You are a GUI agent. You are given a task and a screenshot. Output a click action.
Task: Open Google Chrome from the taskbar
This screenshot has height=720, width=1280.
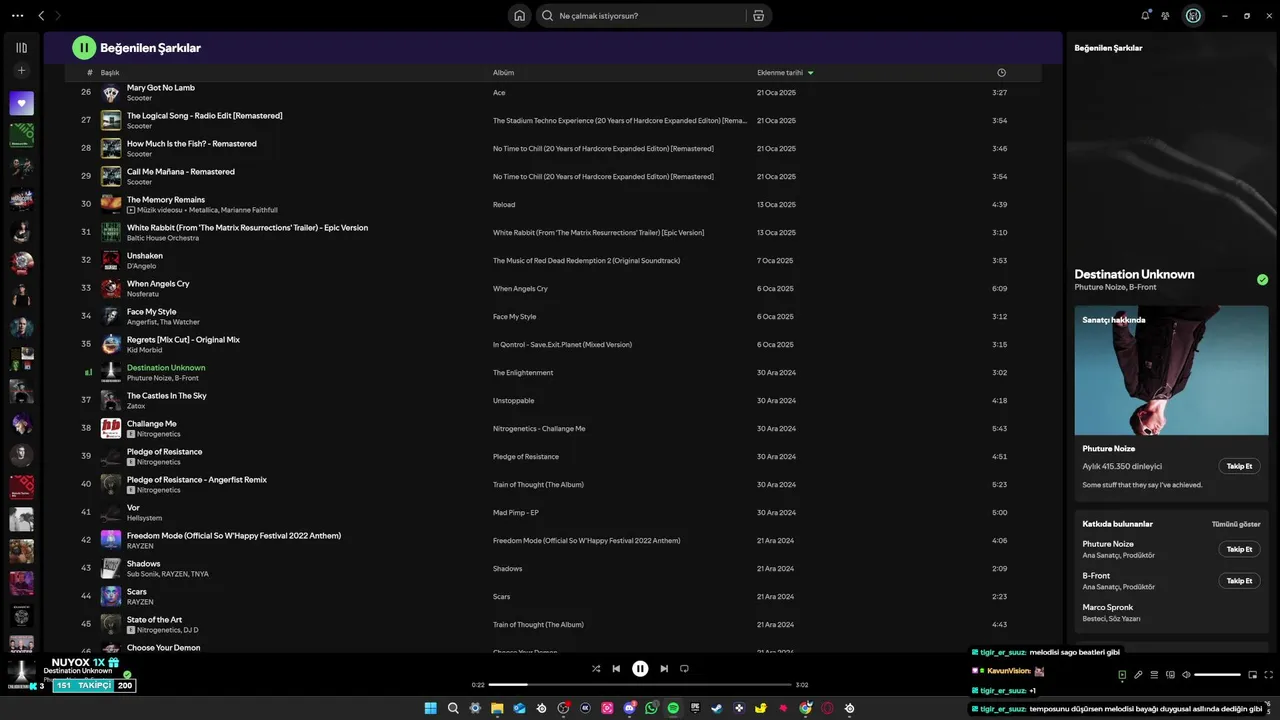click(x=806, y=708)
